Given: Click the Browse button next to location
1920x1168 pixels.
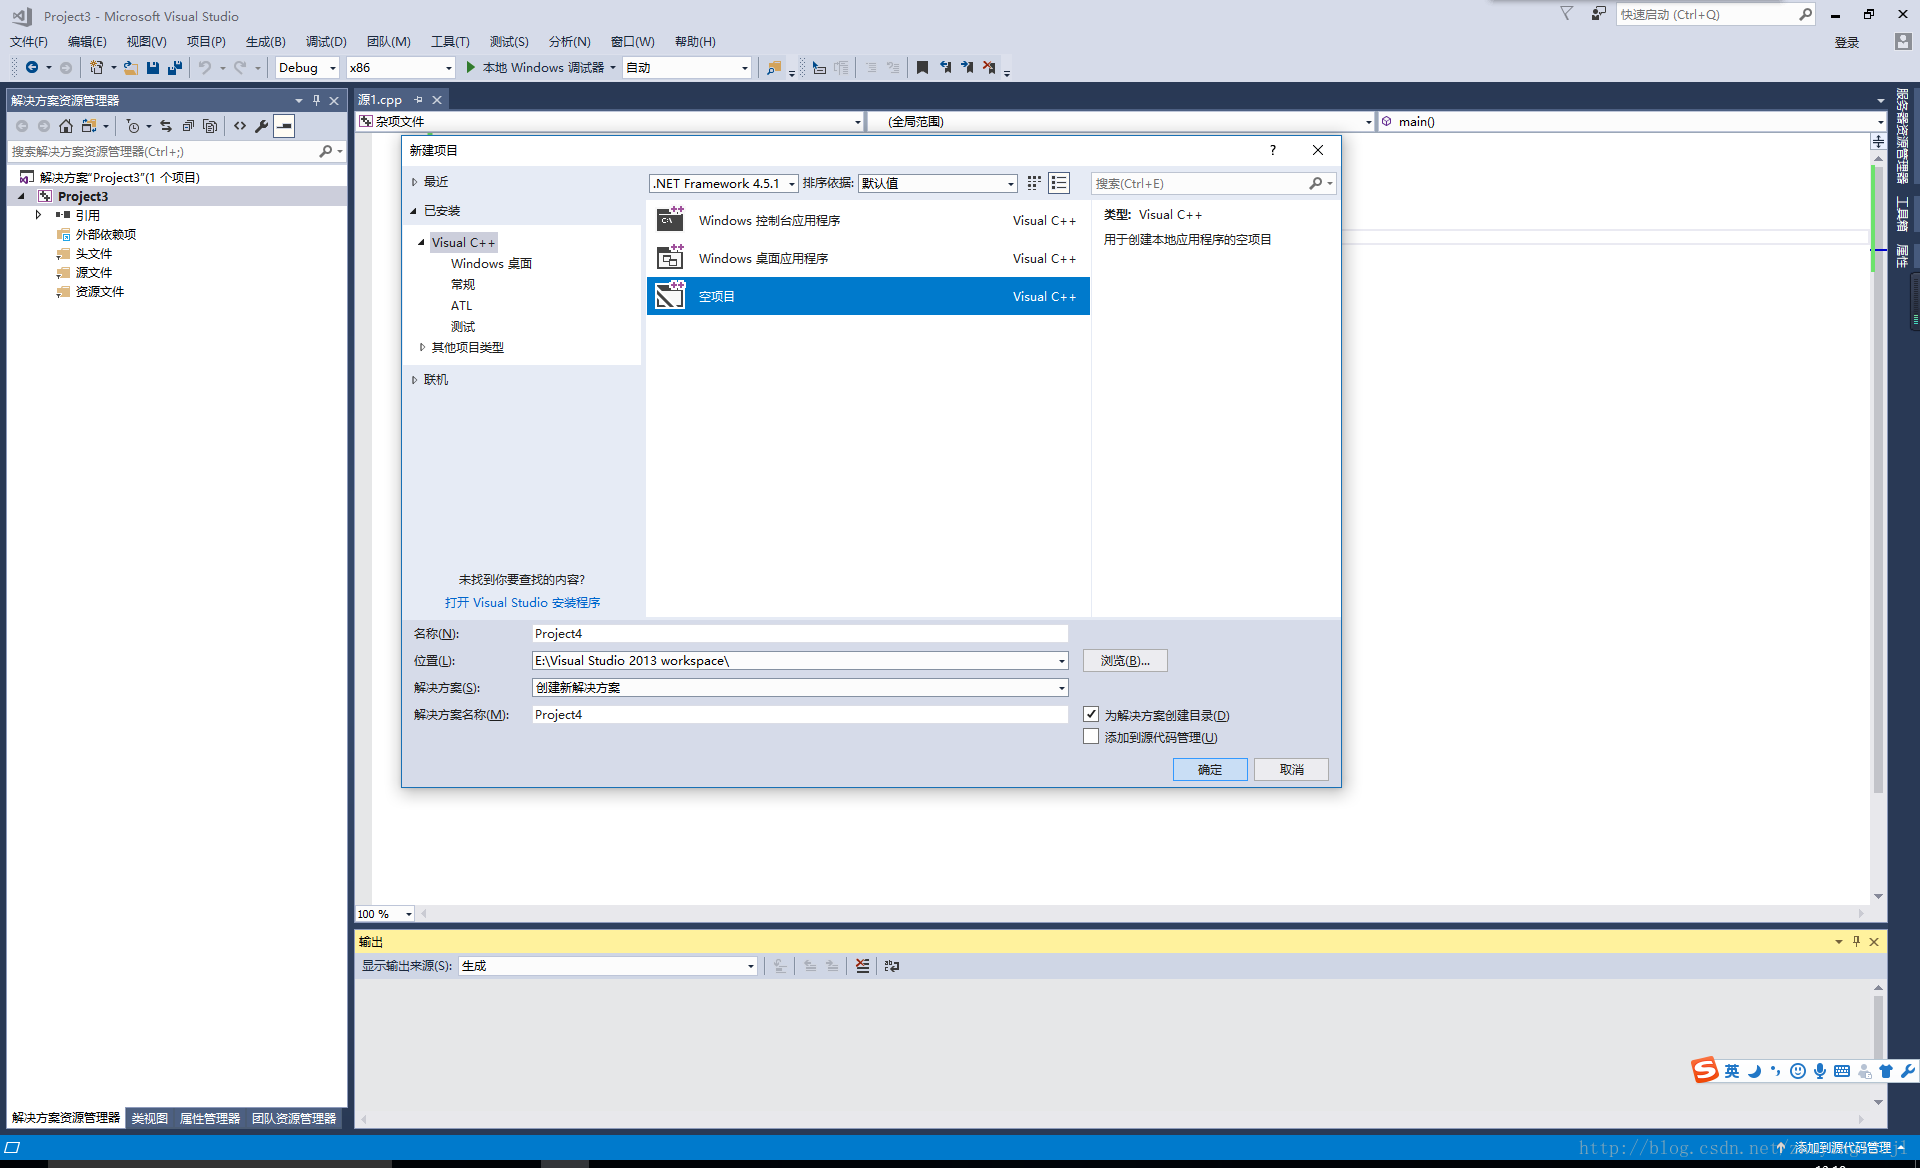Looking at the screenshot, I should 1125,661.
